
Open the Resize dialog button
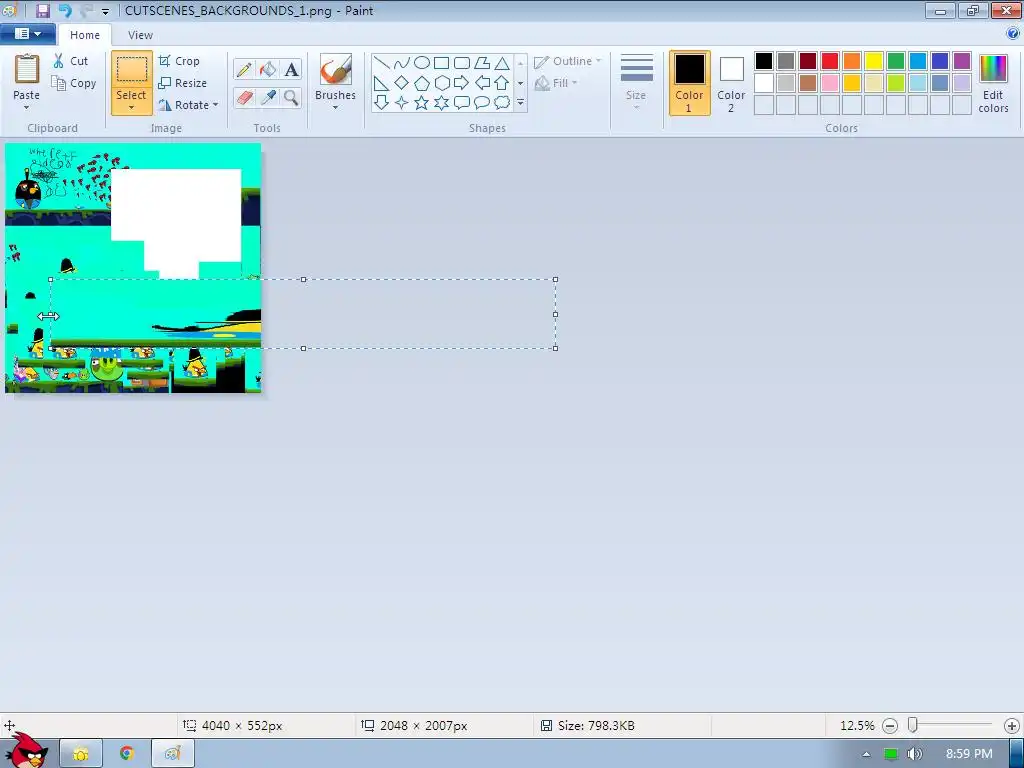coord(183,83)
